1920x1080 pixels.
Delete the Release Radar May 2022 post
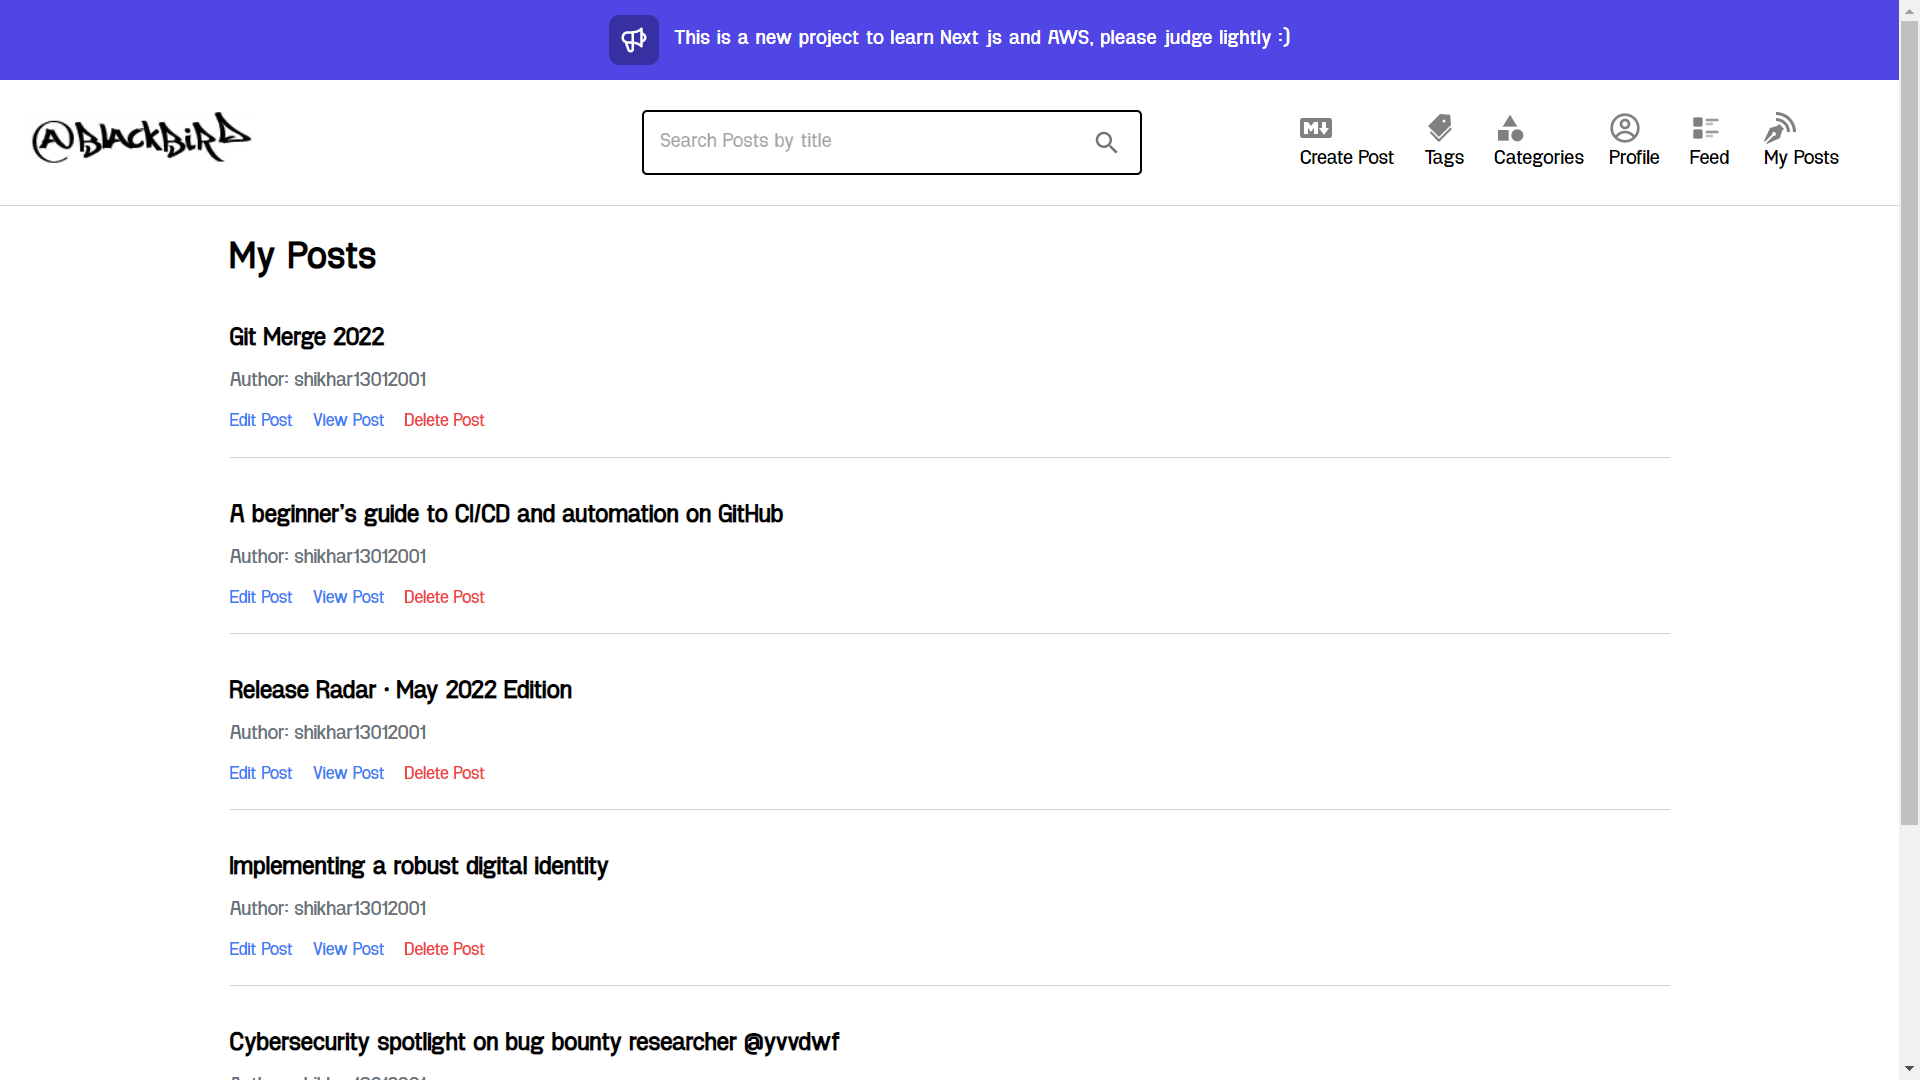tap(444, 773)
